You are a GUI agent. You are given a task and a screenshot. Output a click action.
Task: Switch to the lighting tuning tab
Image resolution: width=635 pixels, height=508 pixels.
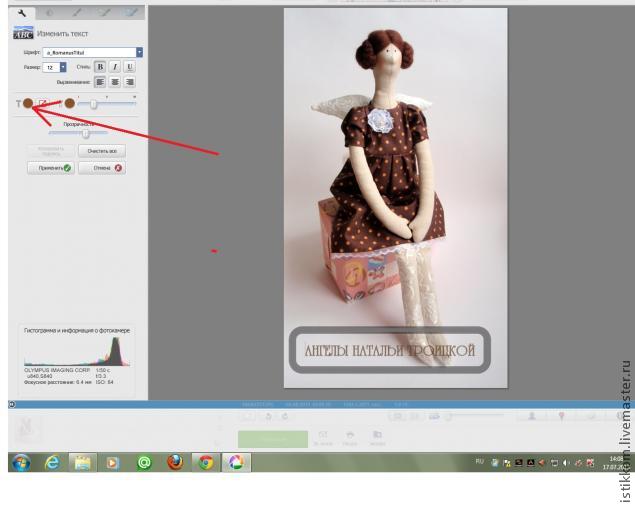[49, 13]
